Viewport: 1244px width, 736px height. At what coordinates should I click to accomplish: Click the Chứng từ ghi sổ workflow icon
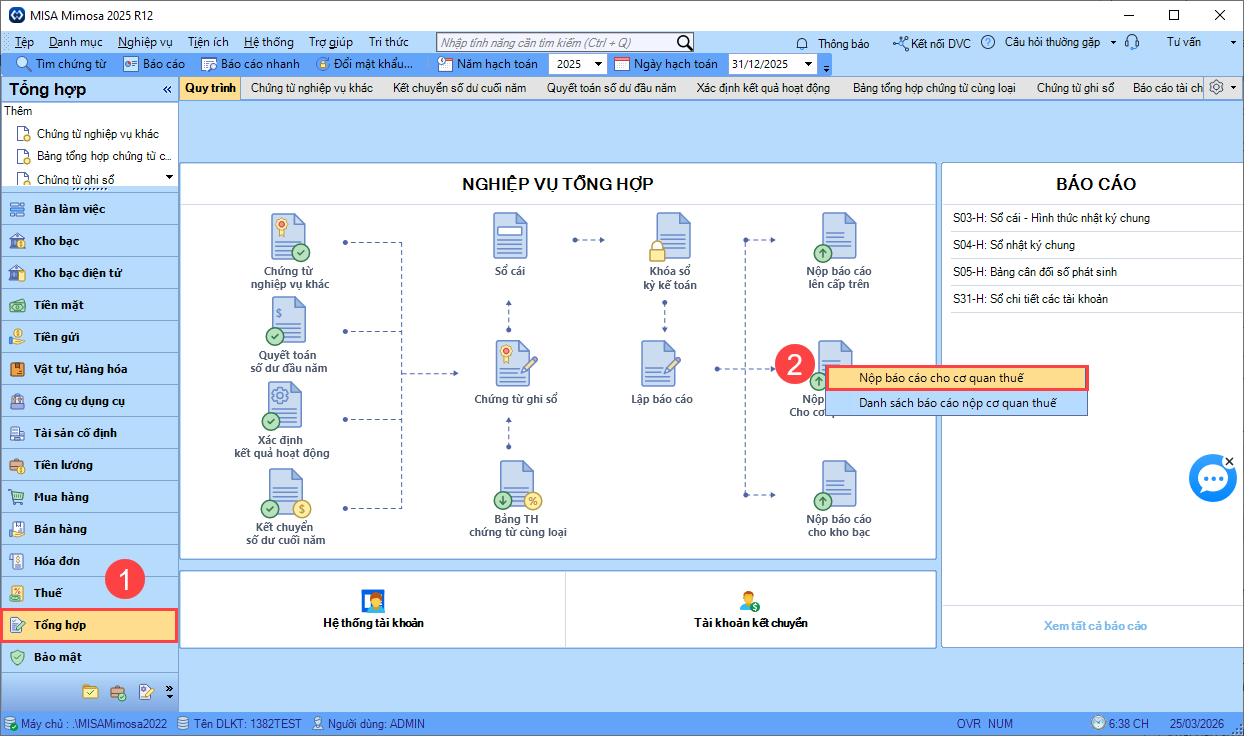coord(515,365)
